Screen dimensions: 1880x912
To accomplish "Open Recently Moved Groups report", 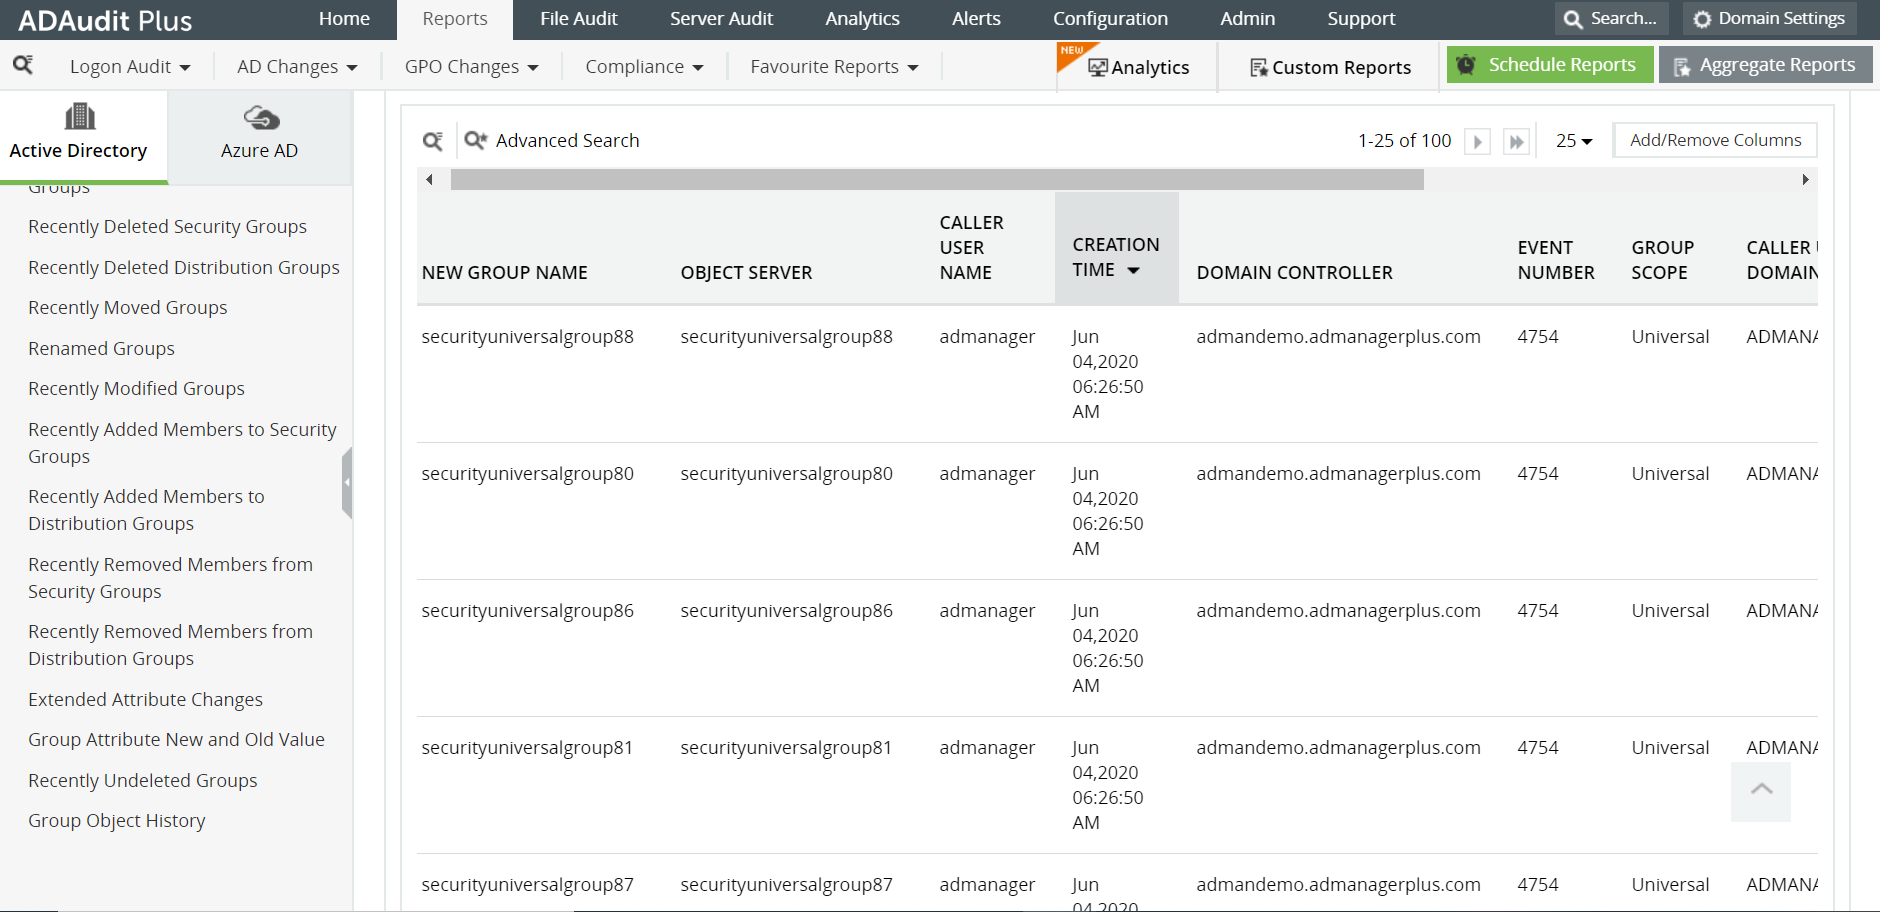I will click(127, 308).
